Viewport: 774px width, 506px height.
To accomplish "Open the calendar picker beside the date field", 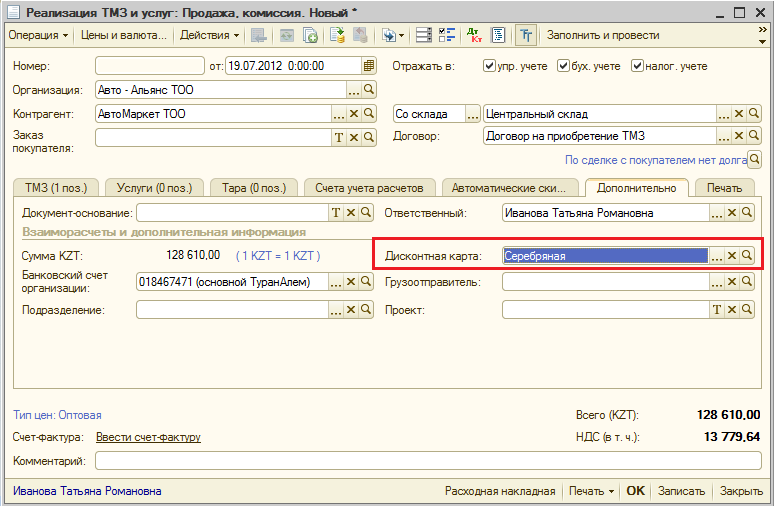I will (369, 66).
